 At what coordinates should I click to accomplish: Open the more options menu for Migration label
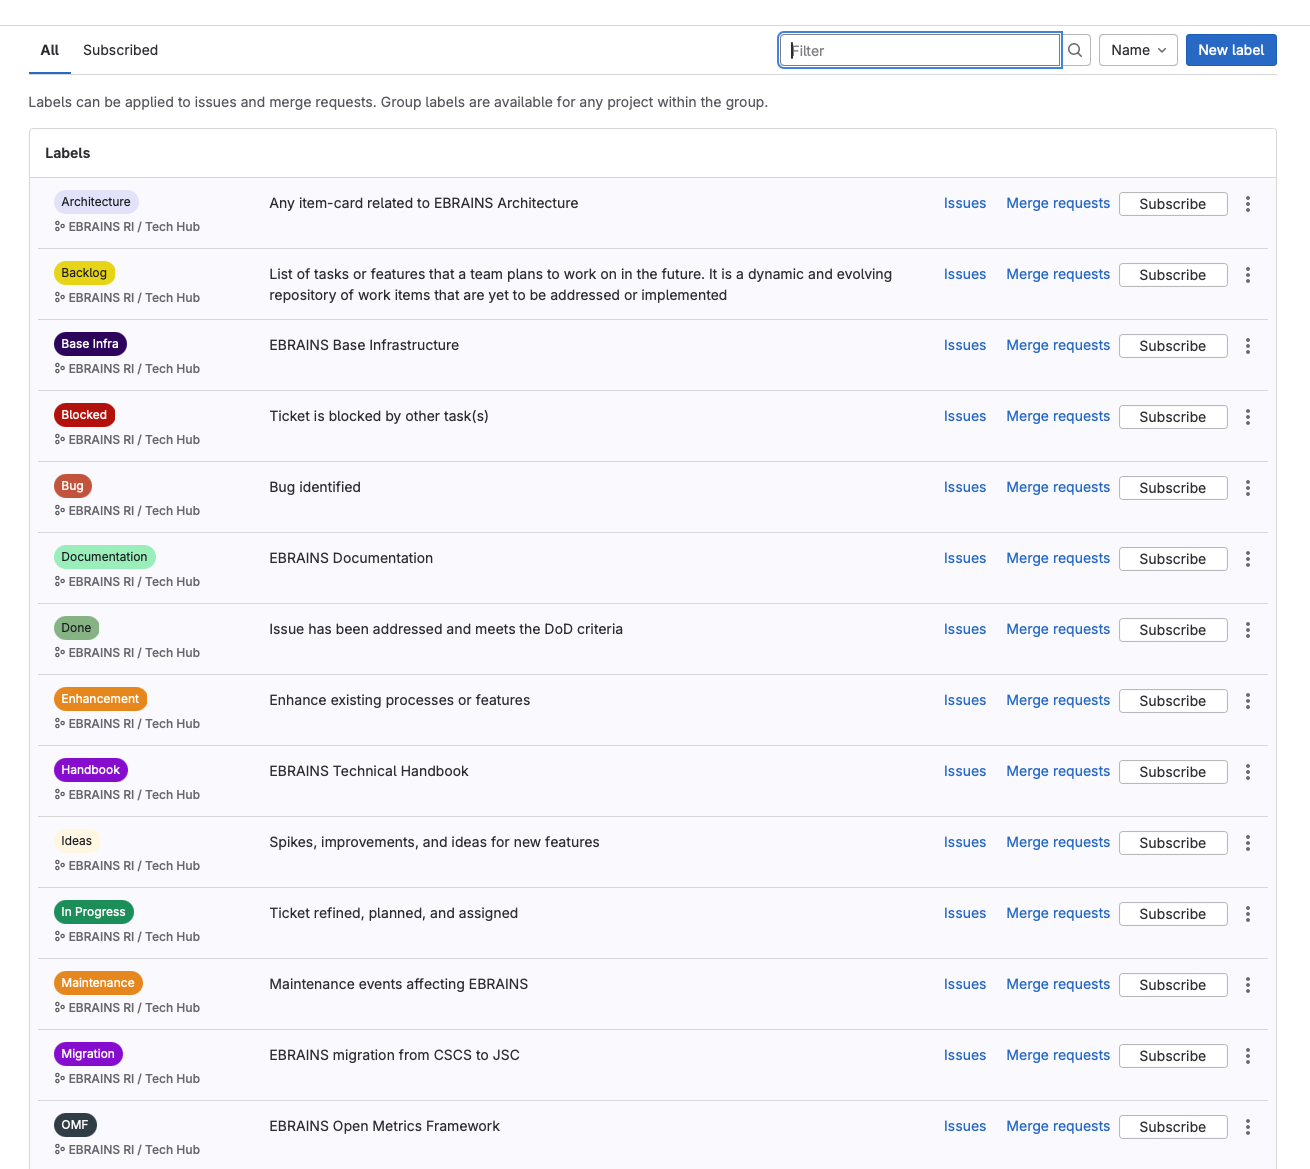coord(1247,1056)
